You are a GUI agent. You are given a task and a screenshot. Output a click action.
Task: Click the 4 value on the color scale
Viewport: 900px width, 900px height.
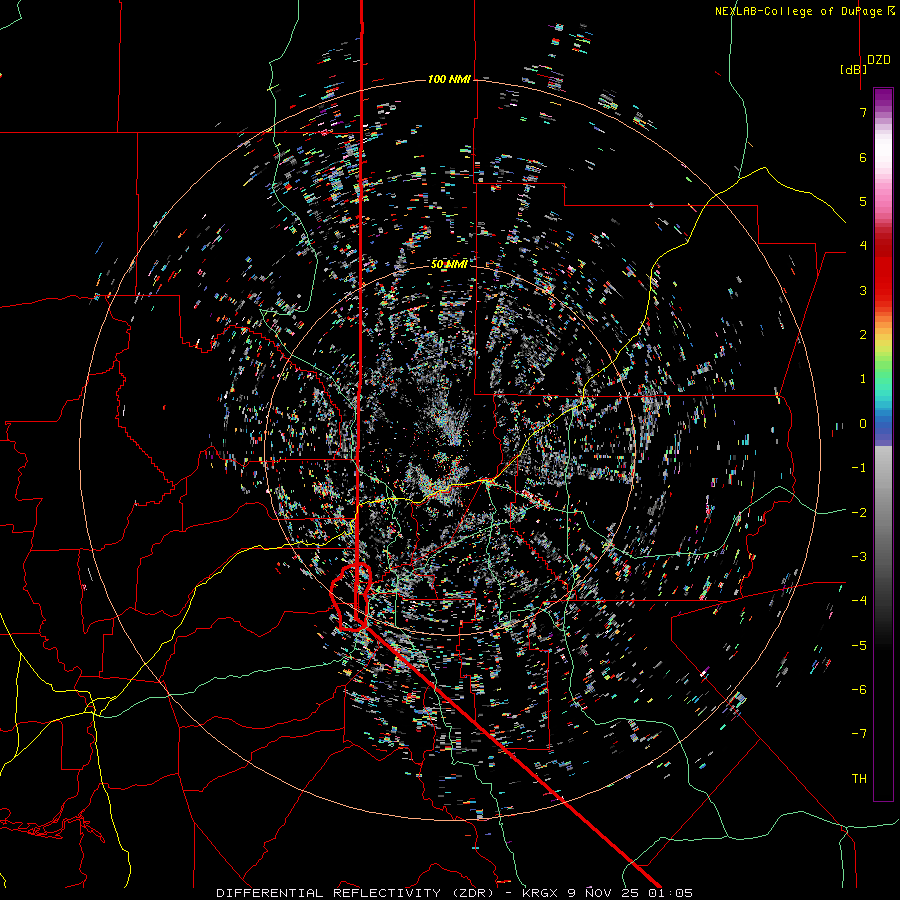(863, 246)
